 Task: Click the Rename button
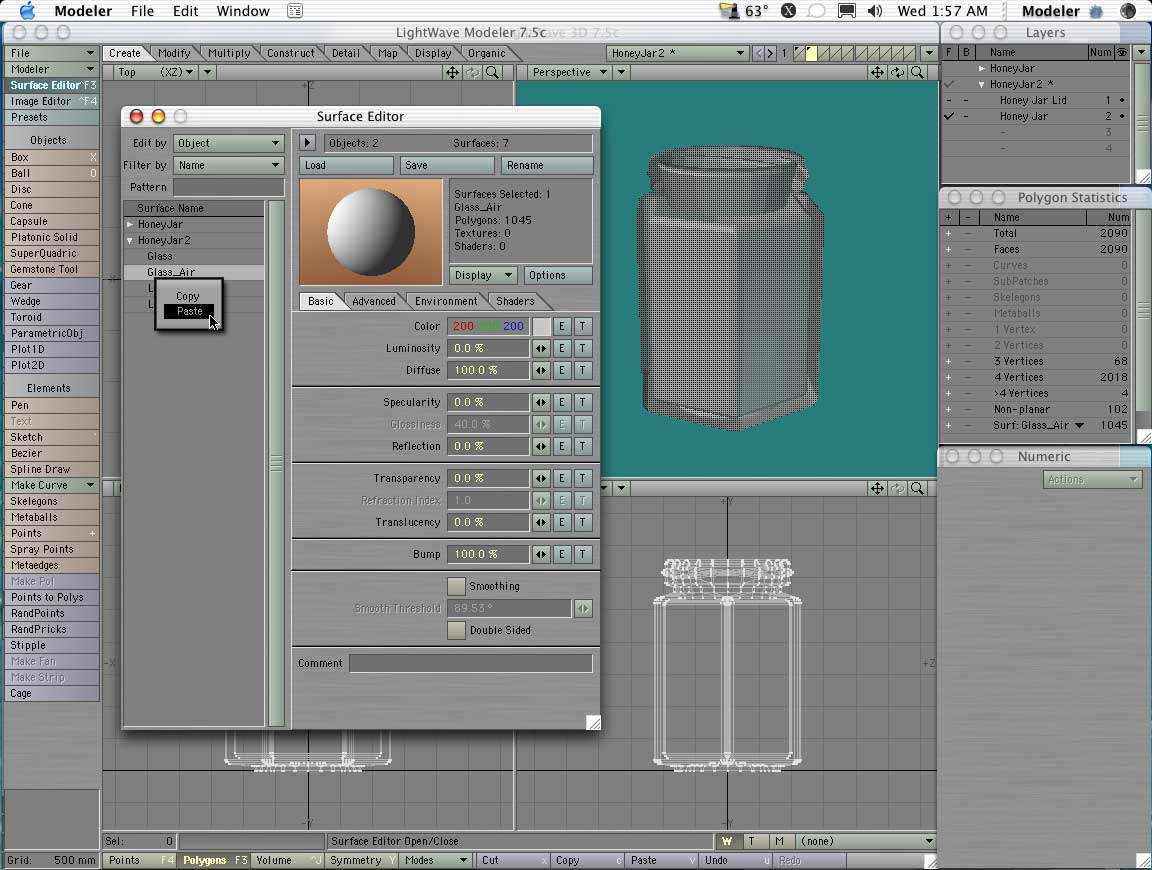tap(547, 165)
